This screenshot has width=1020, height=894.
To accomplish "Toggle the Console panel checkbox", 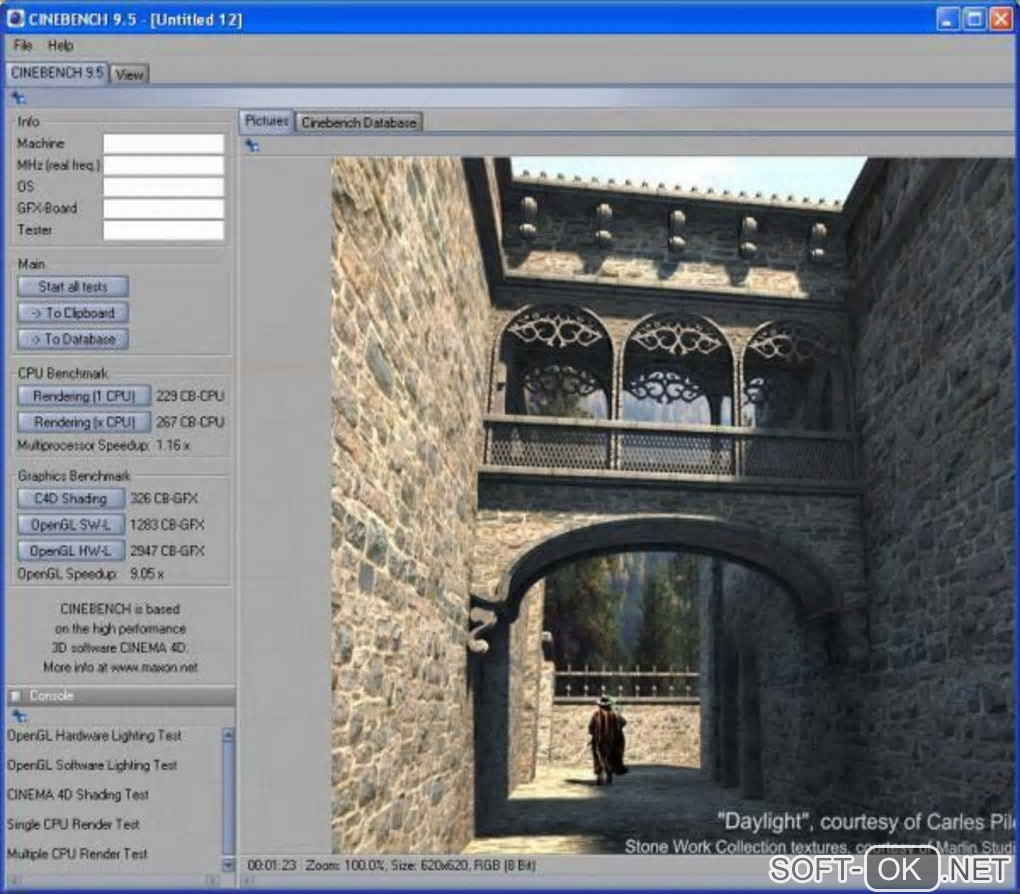I will 16,696.
